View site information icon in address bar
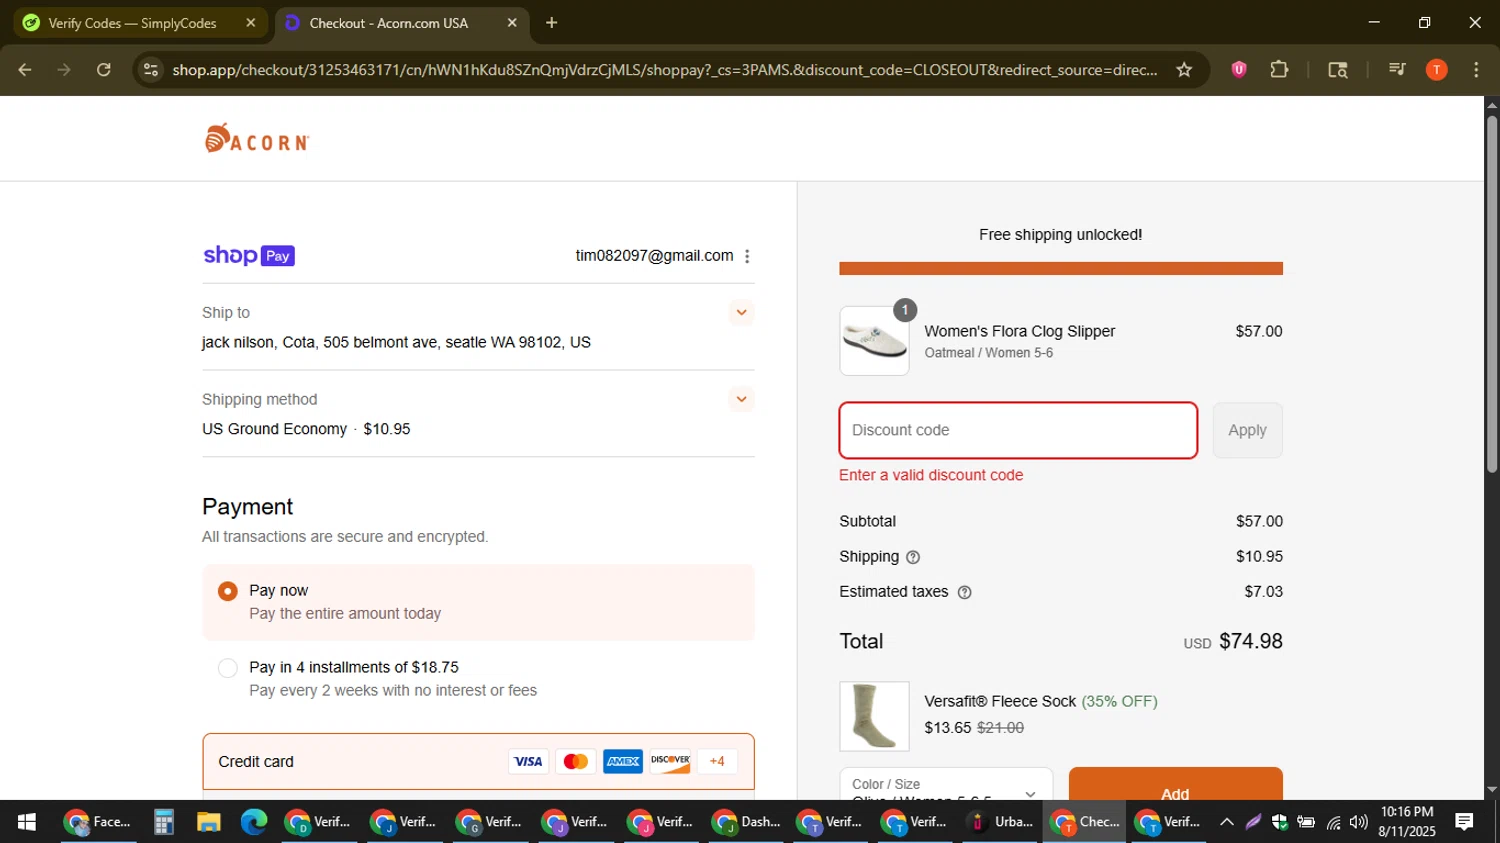This screenshot has width=1500, height=843. tap(151, 69)
